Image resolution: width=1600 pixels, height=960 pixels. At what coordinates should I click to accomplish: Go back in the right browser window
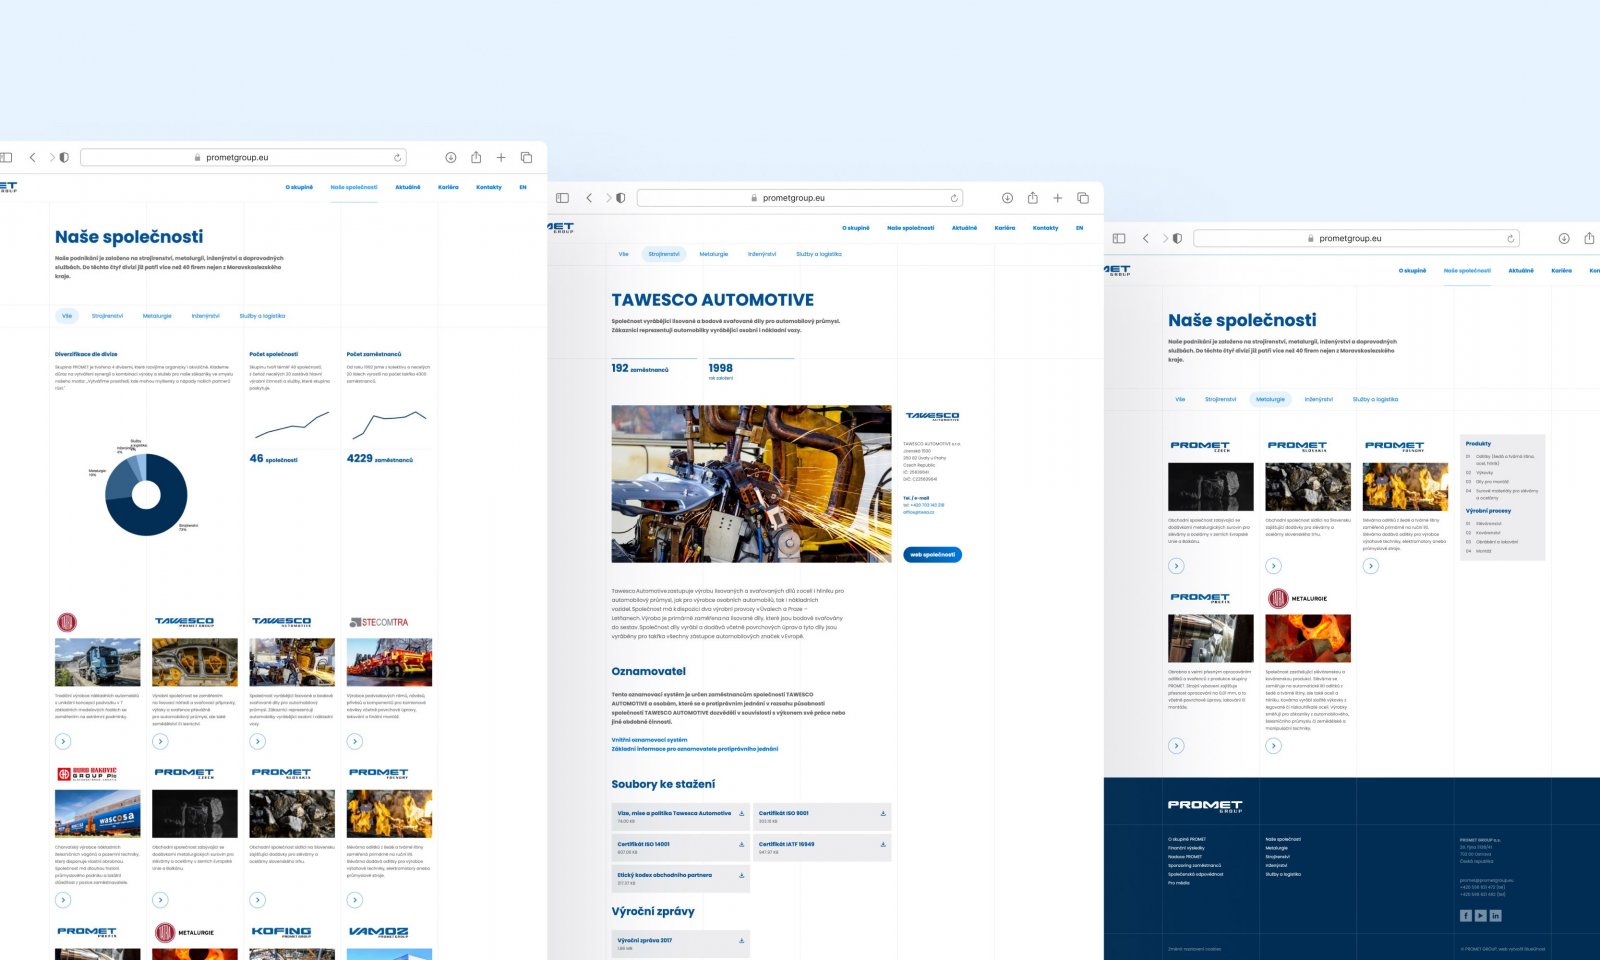pyautogui.click(x=1146, y=238)
